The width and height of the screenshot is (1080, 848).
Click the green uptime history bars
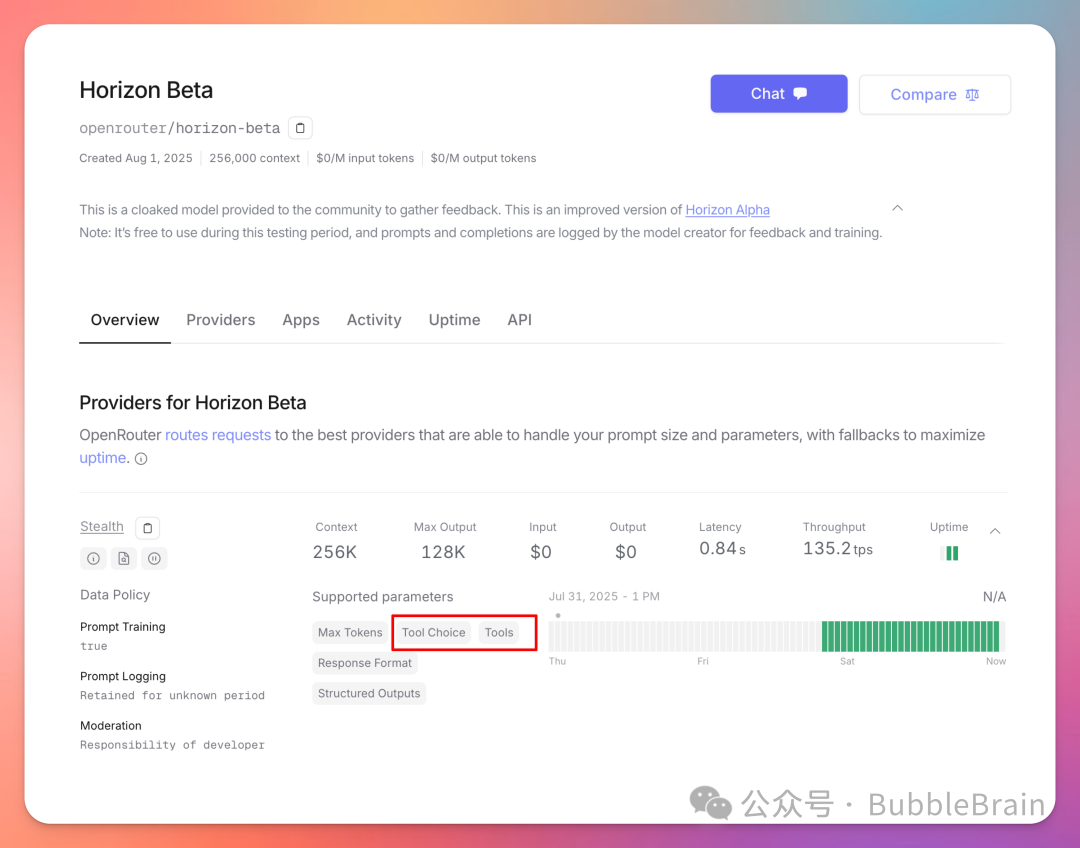[911, 637]
